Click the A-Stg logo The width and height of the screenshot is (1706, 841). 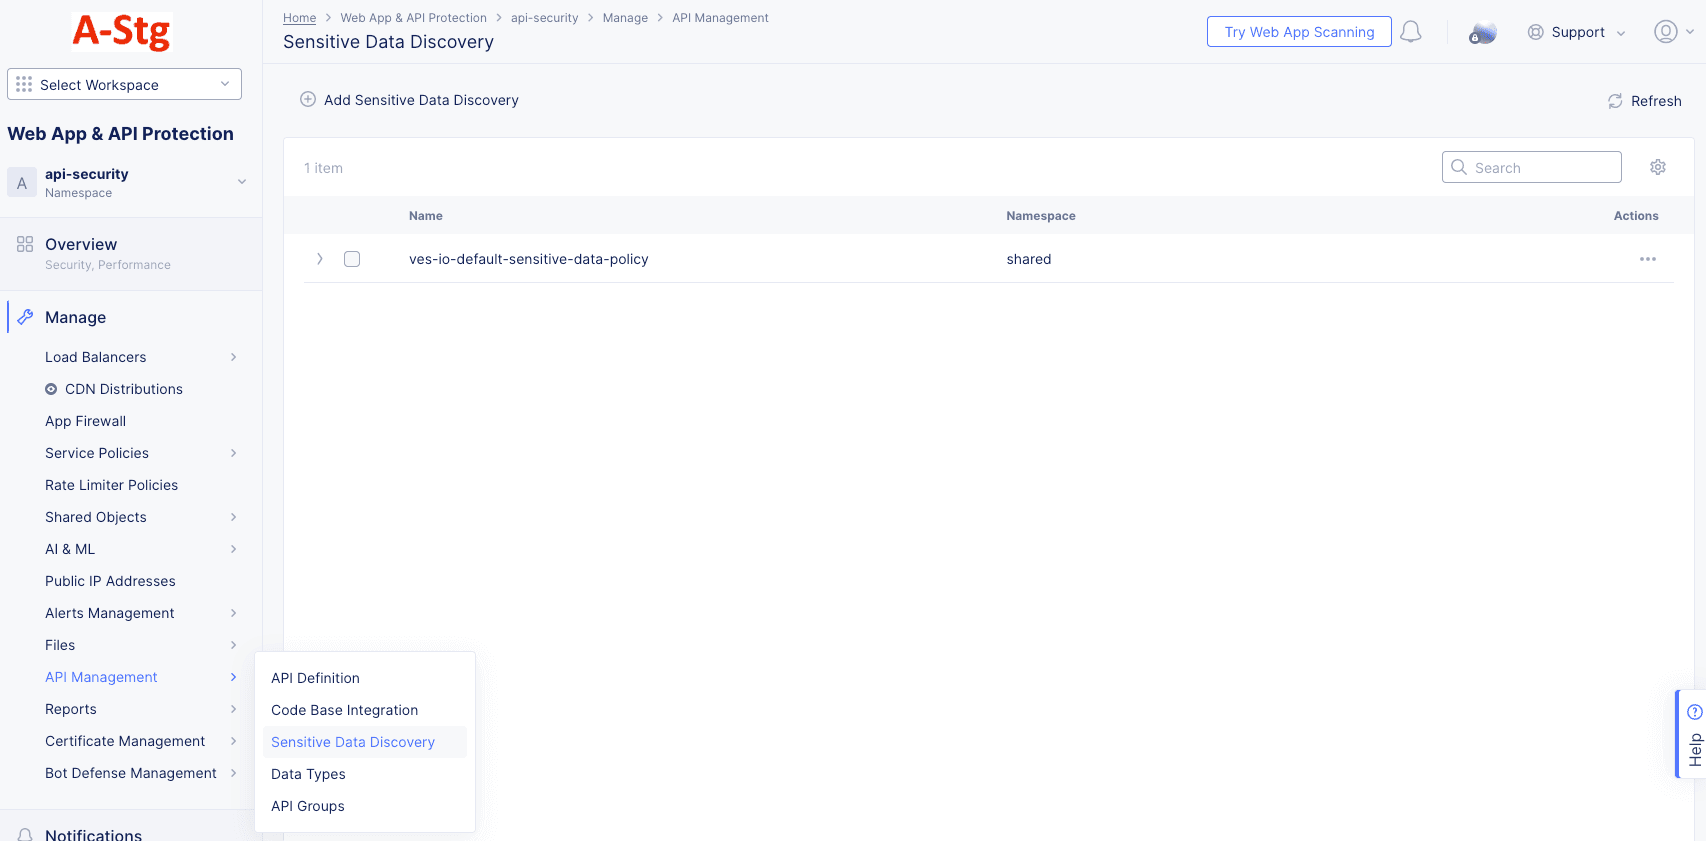click(121, 32)
